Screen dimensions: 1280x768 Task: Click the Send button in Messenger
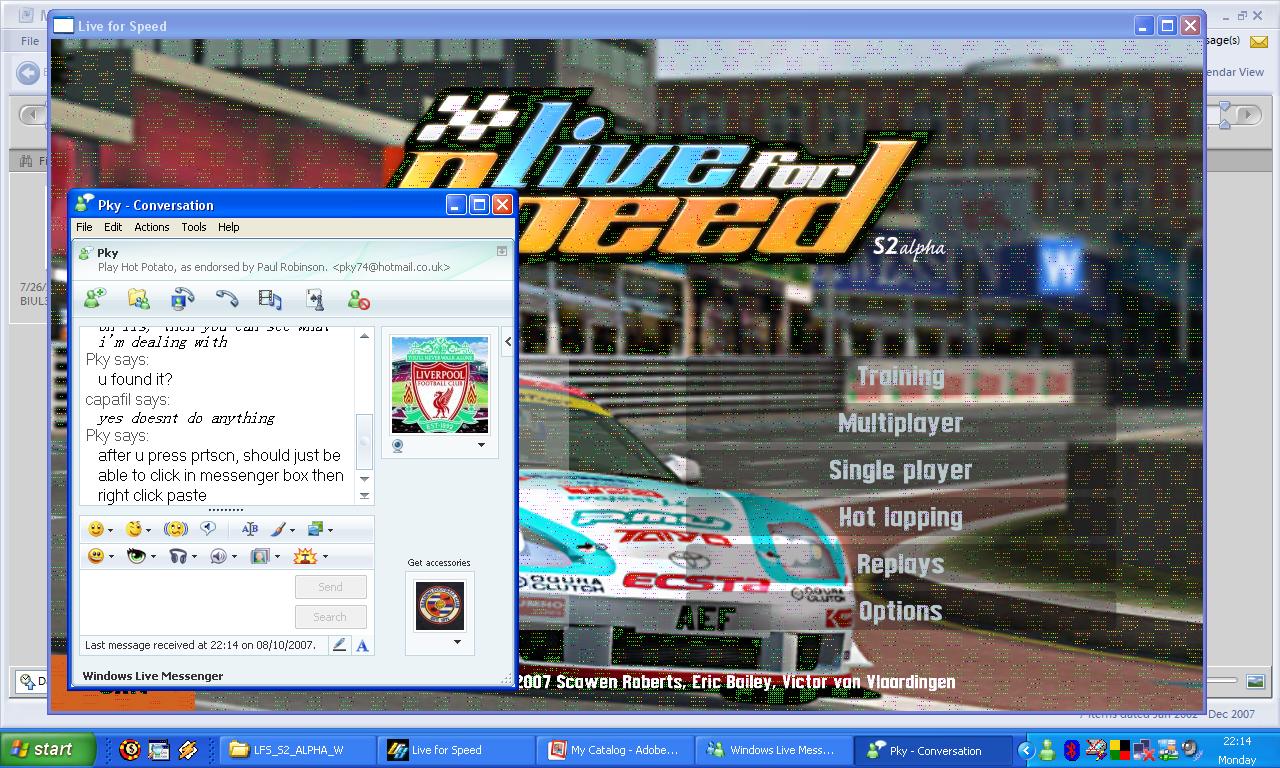[x=330, y=587]
